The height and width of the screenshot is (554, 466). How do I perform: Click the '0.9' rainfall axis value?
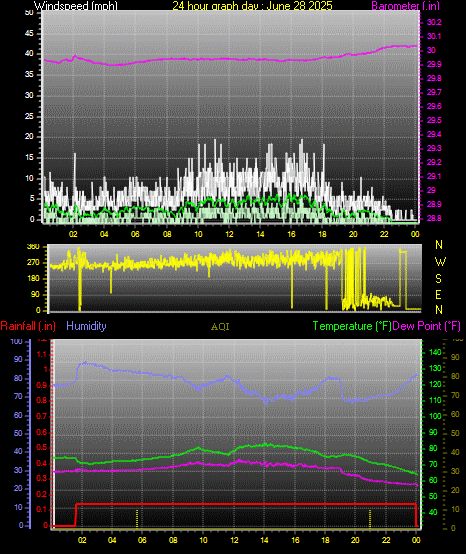click(x=42, y=385)
